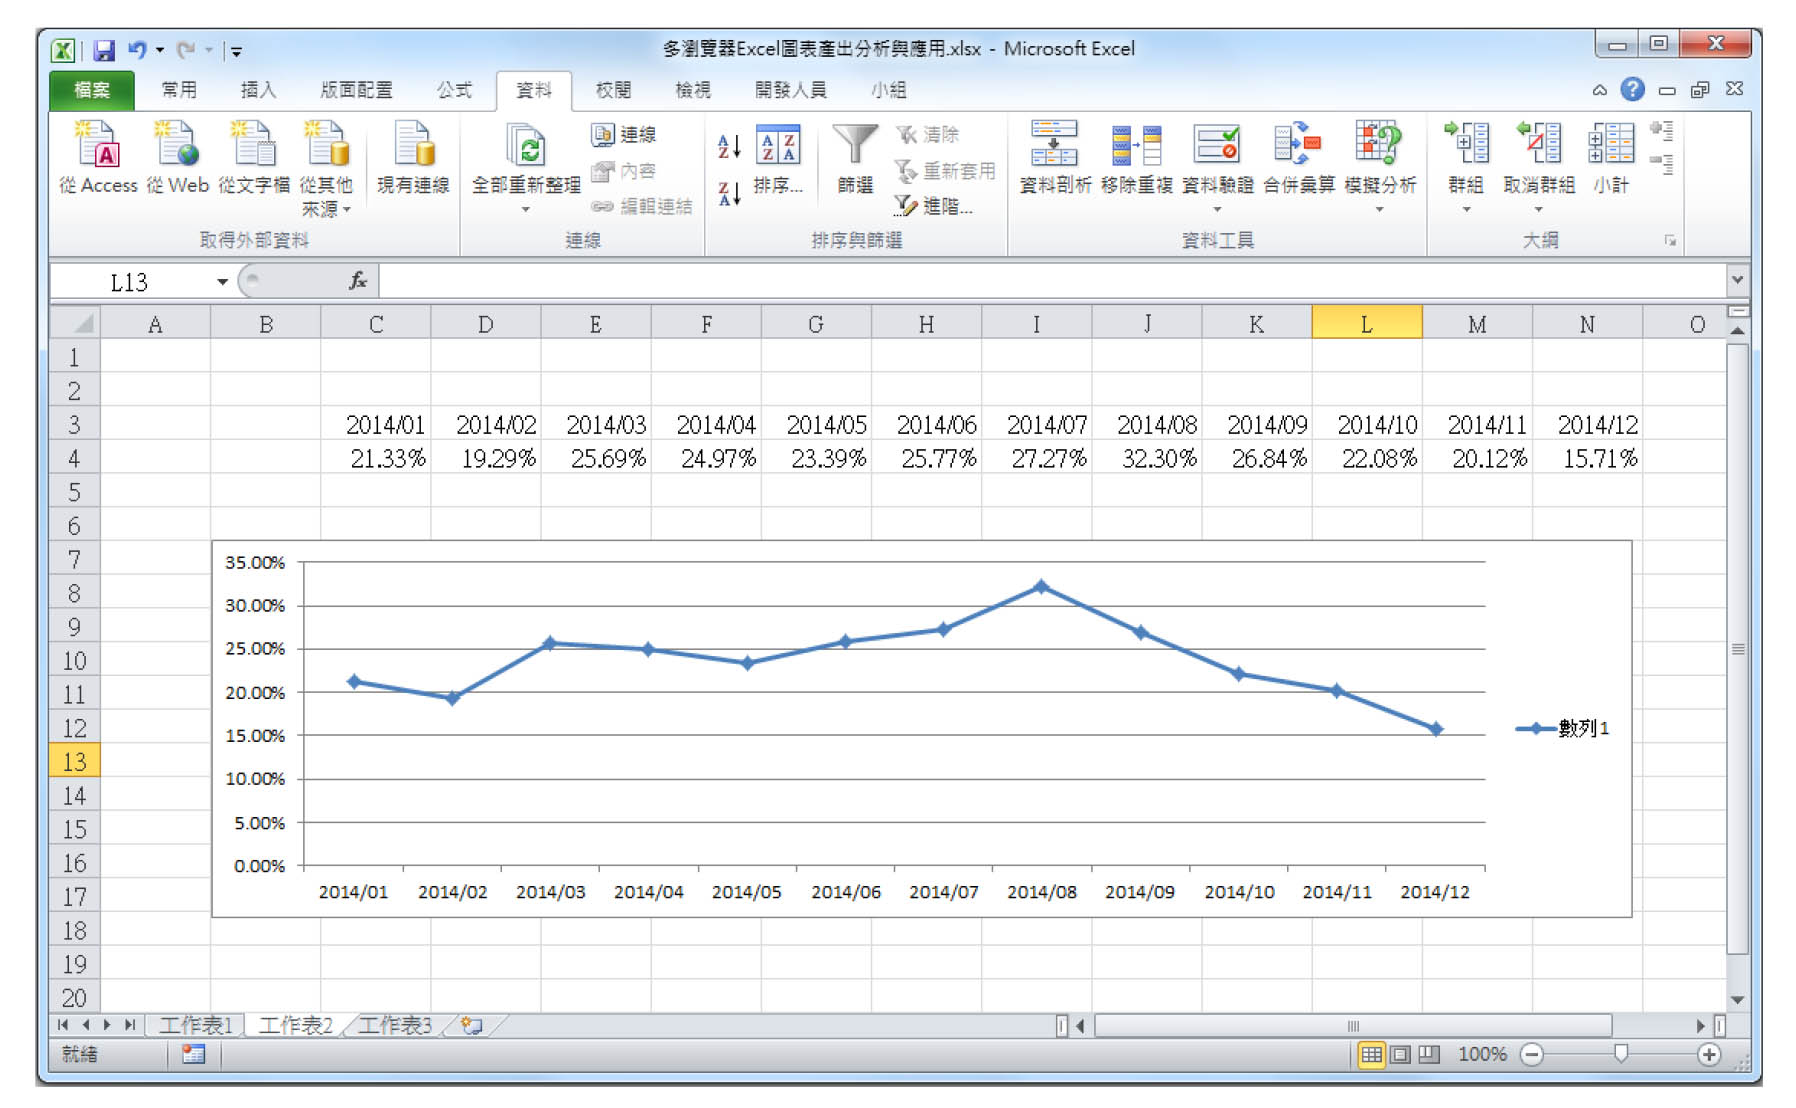Expand Ungroup dropdown arrow
This screenshot has width=1796, height=1108.
click(x=1539, y=210)
